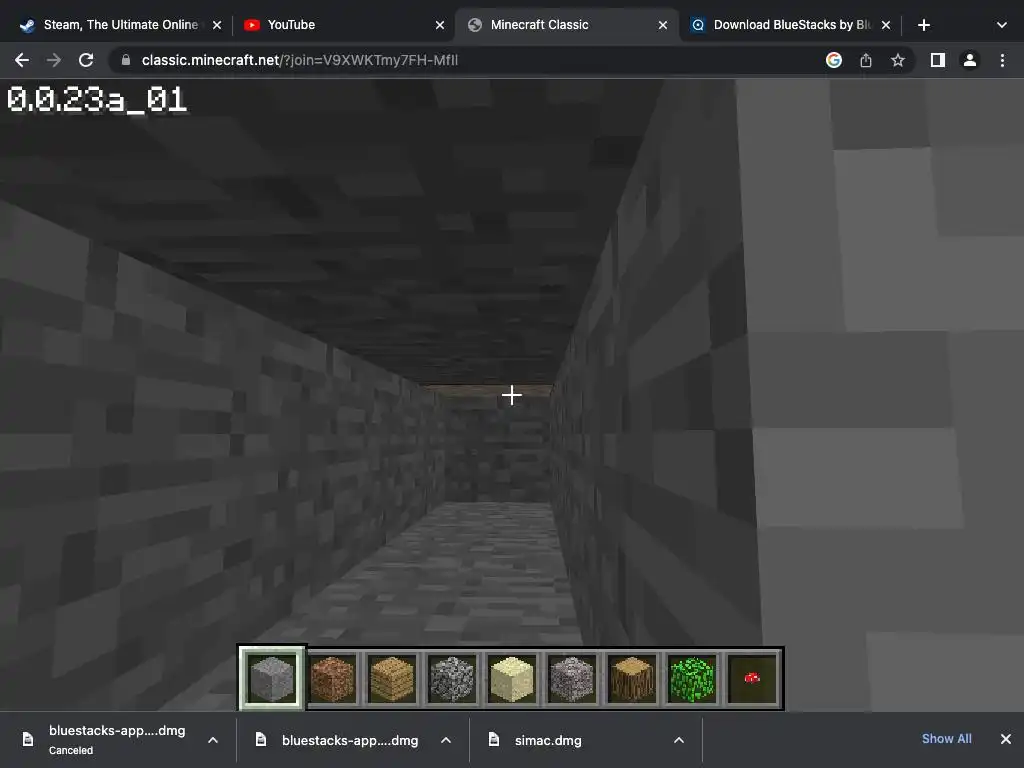The image size is (1024, 768).
Task: Select the red mushroom in hotbar
Action: 752,679
